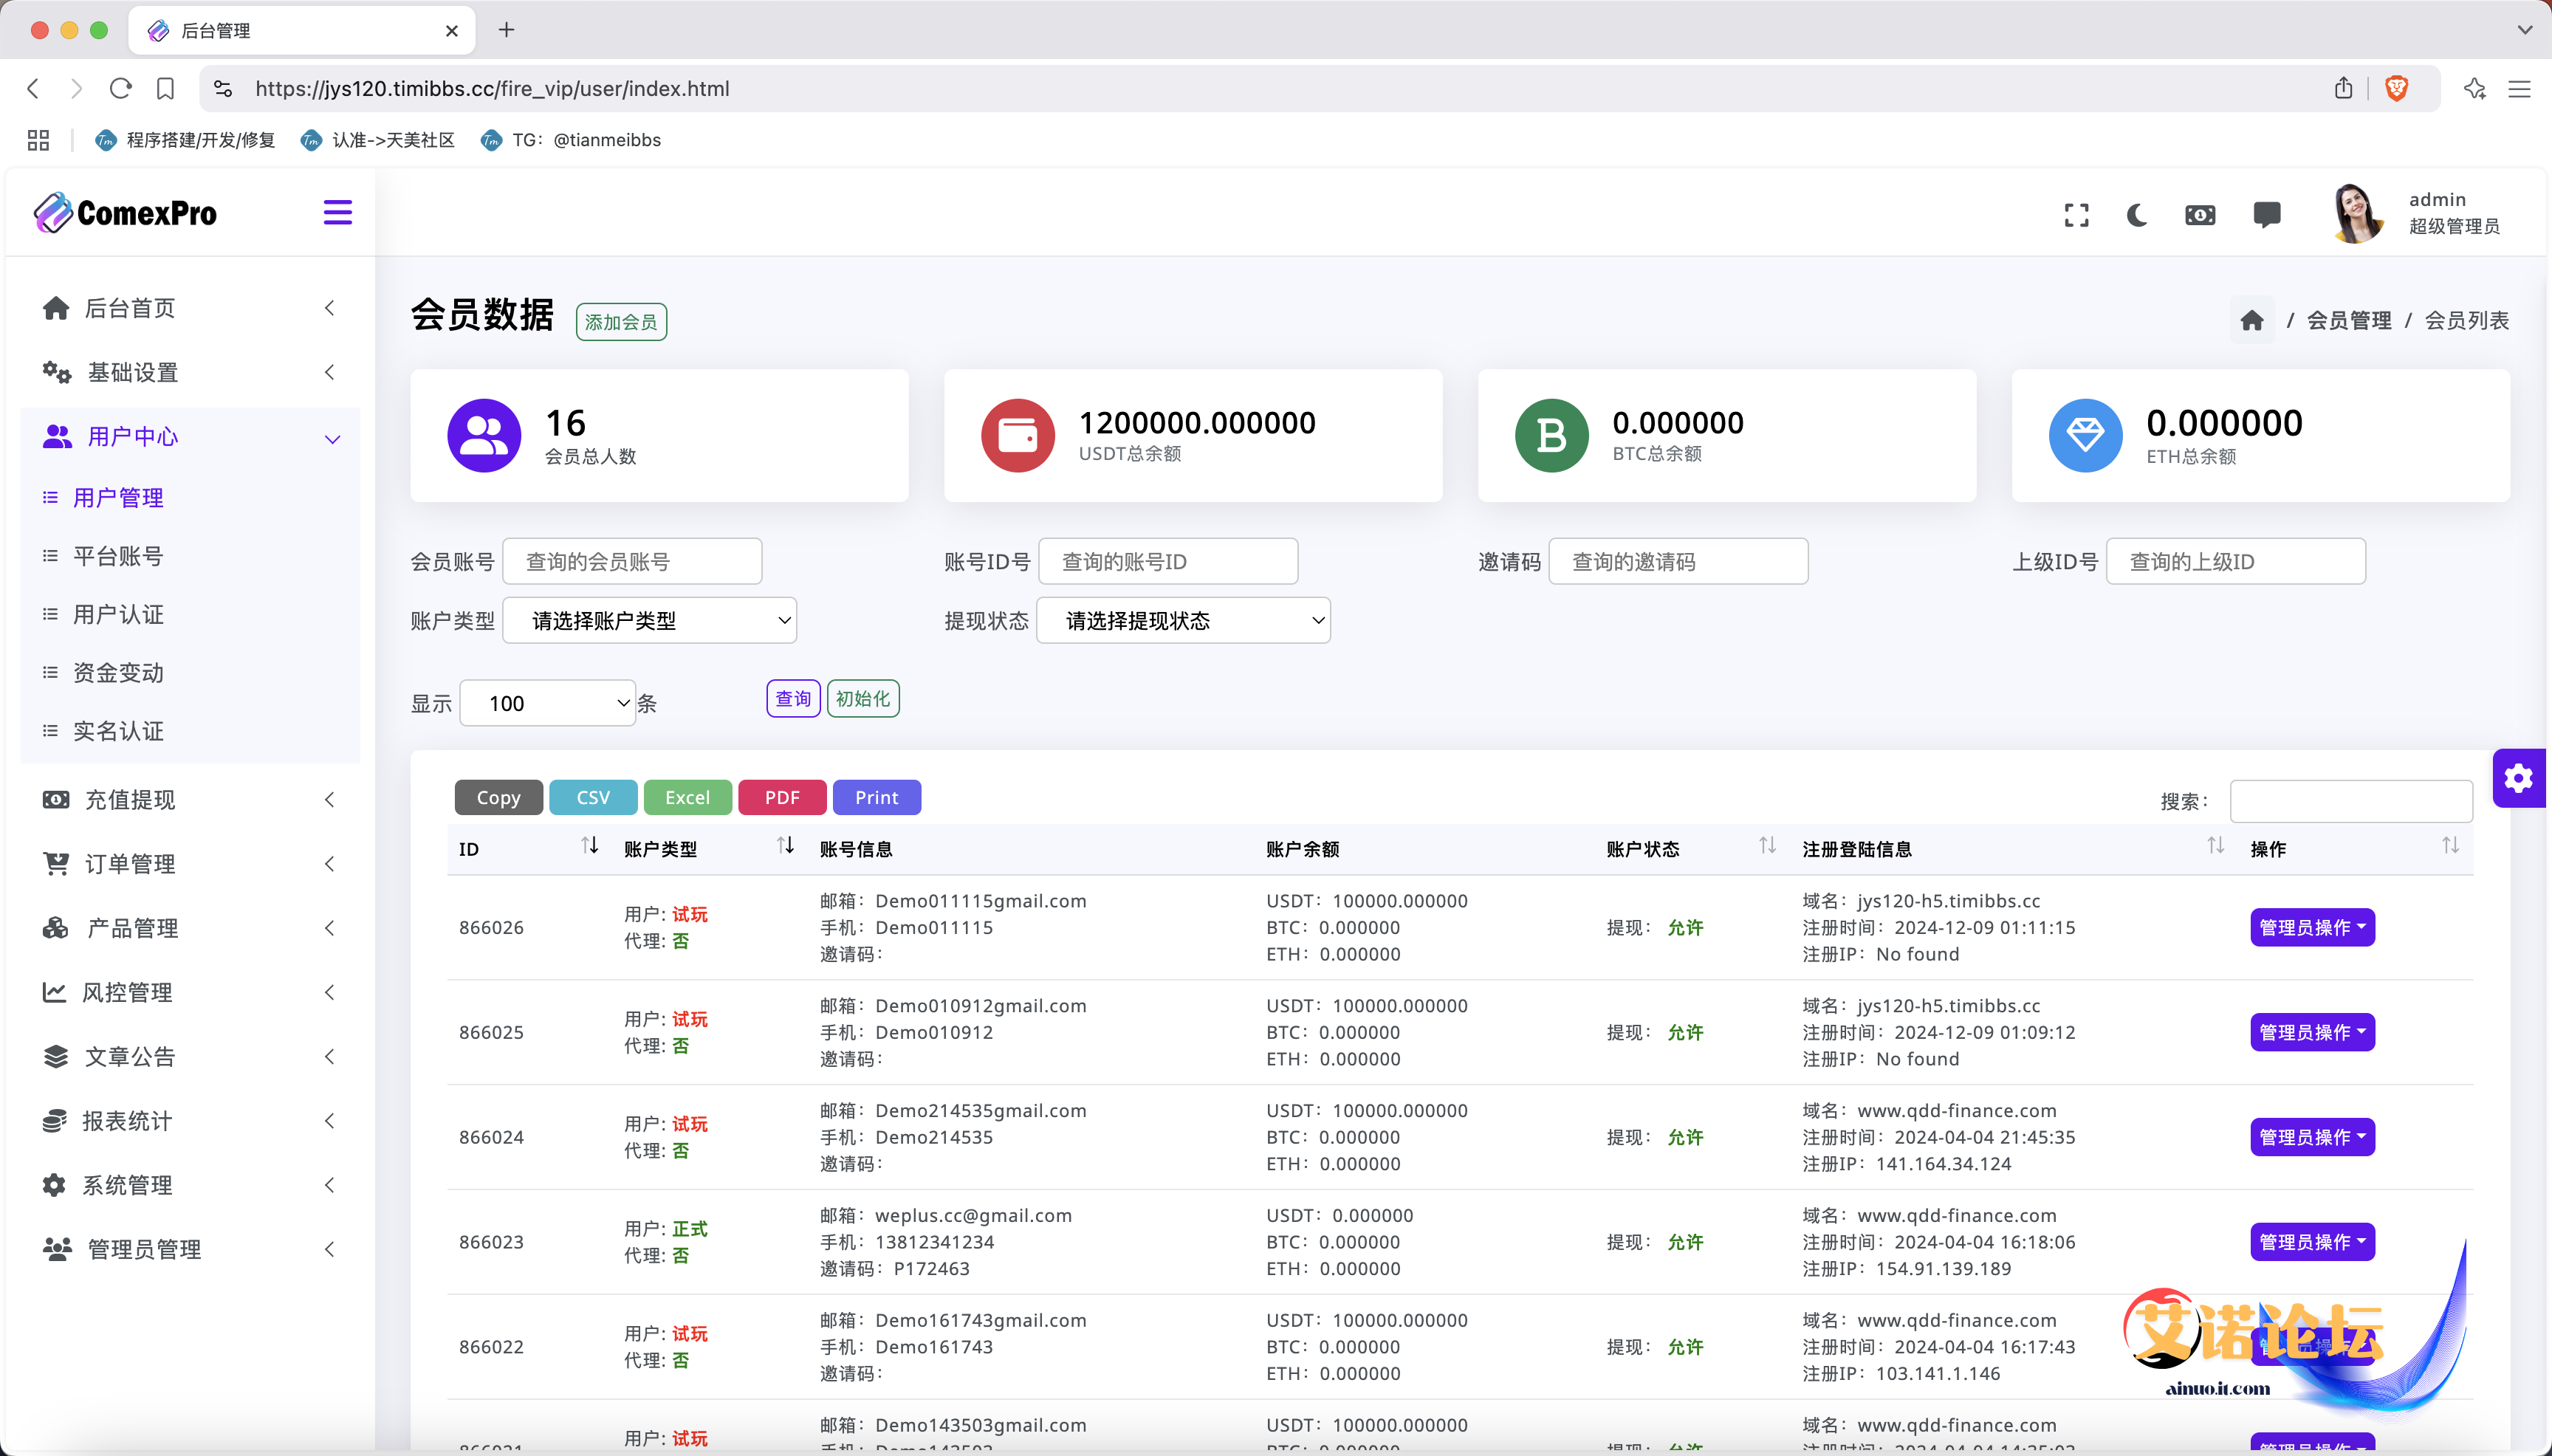Click the browser address bar URL
The height and width of the screenshot is (1456, 2552).
tap(492, 89)
